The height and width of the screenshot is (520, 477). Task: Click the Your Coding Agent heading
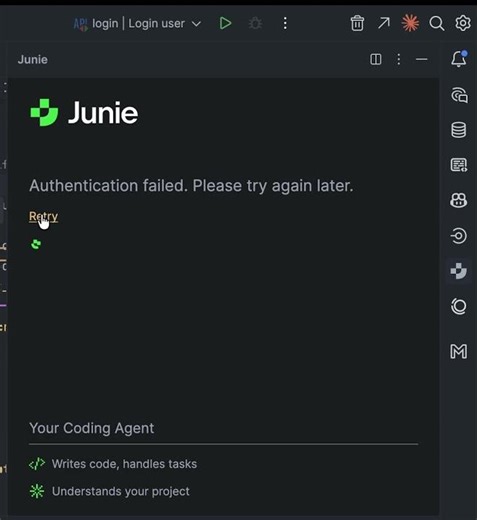pos(92,428)
